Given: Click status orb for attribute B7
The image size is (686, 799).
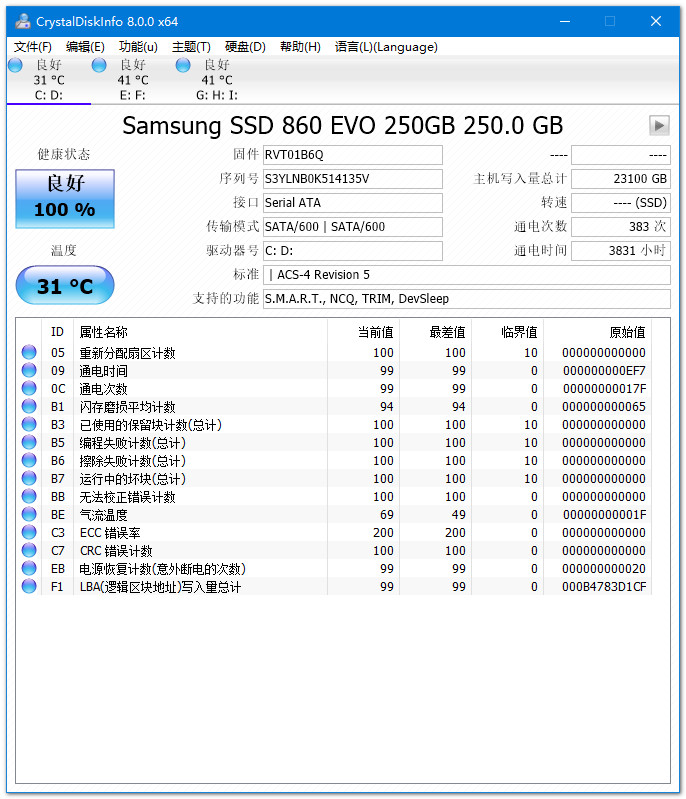Looking at the screenshot, I should pos(29,478).
